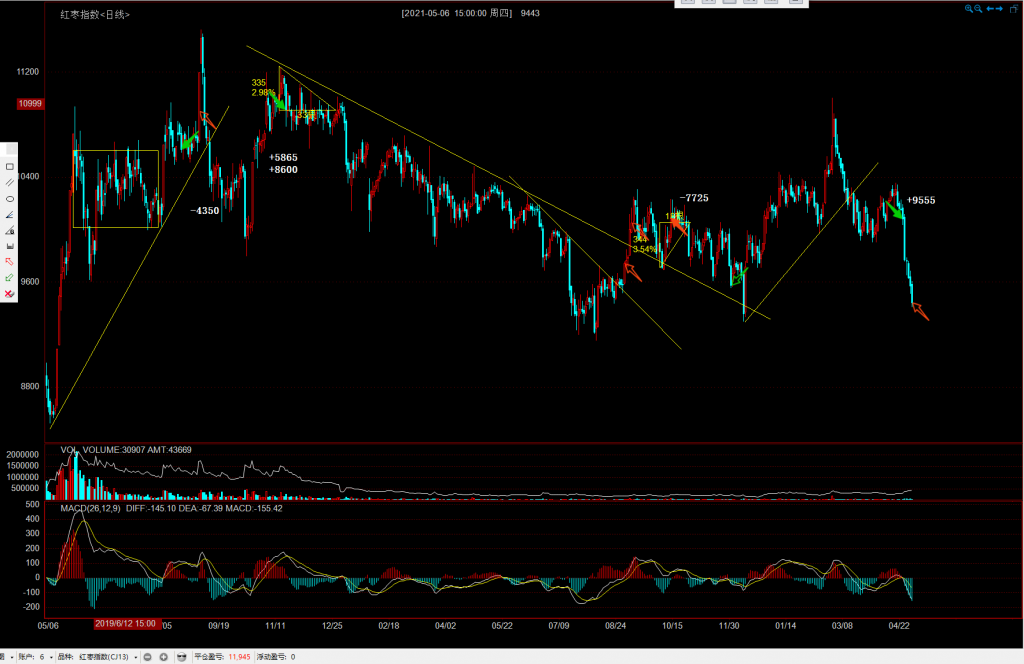The image size is (1024, 664).
Task: Select the parallel lines channel tool
Action: point(10,182)
